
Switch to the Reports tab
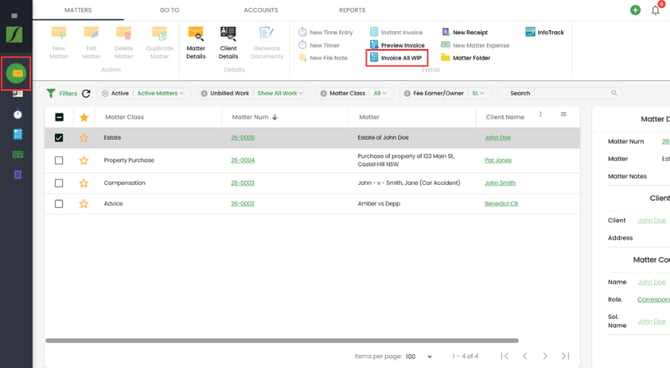point(352,10)
